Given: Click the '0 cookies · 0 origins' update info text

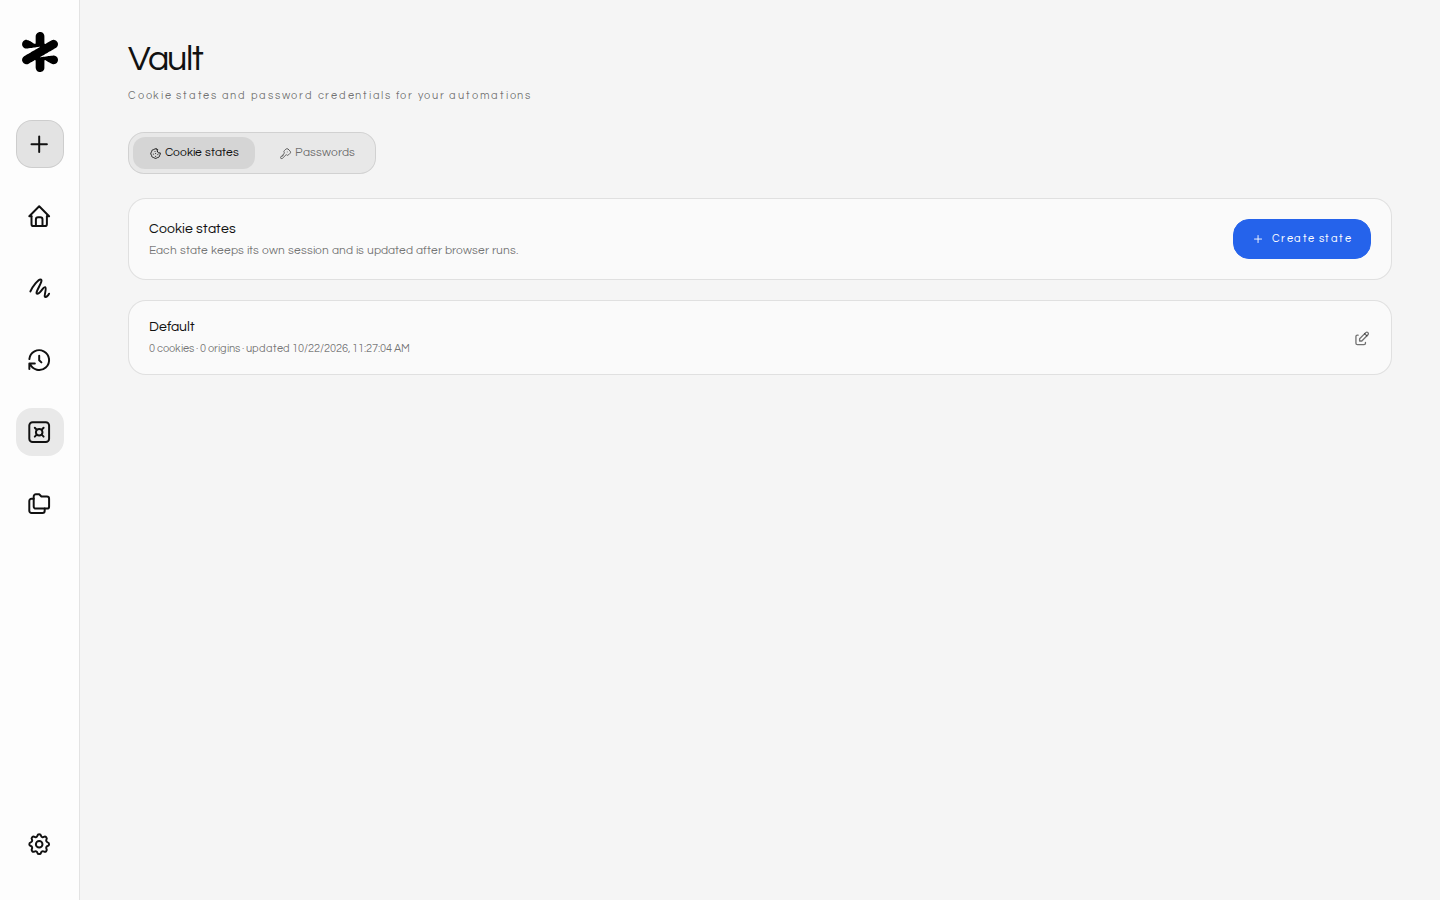Looking at the screenshot, I should 279,349.
